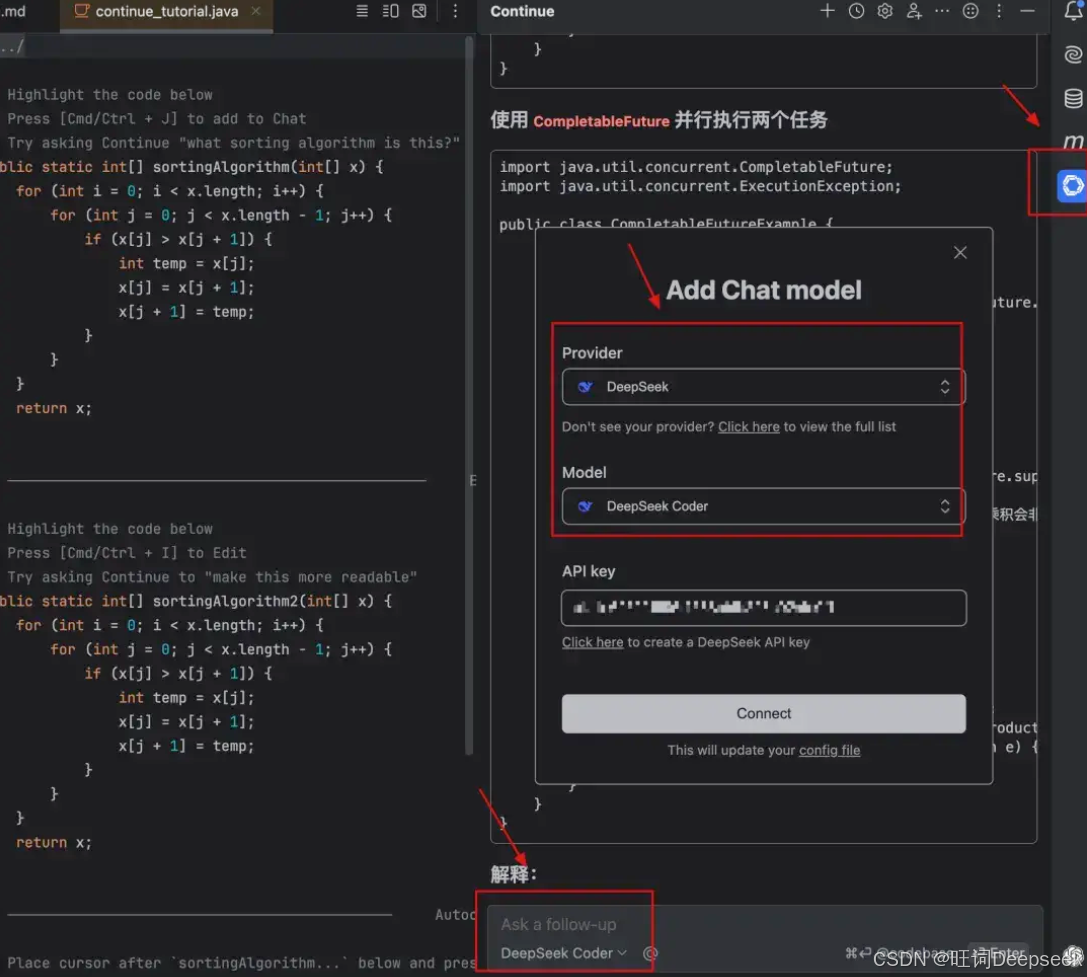Click the sortingAlgorithm( method declaration line
The image size is (1087, 977).
point(191,167)
